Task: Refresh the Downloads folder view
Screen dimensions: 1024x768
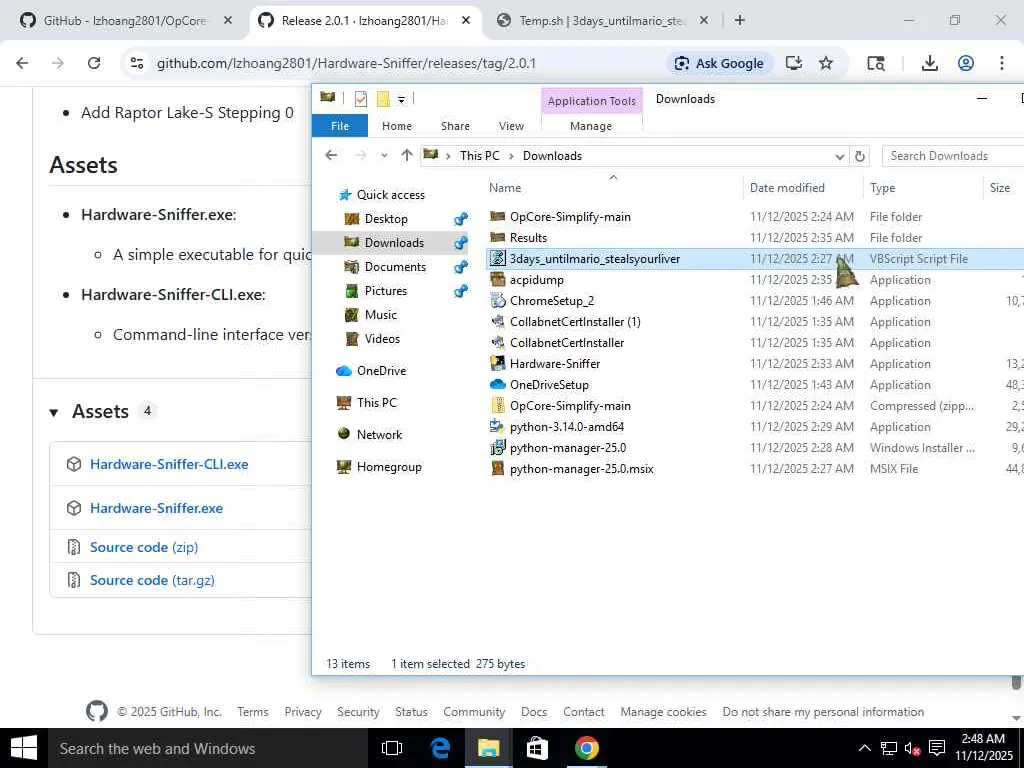Action: pos(859,156)
